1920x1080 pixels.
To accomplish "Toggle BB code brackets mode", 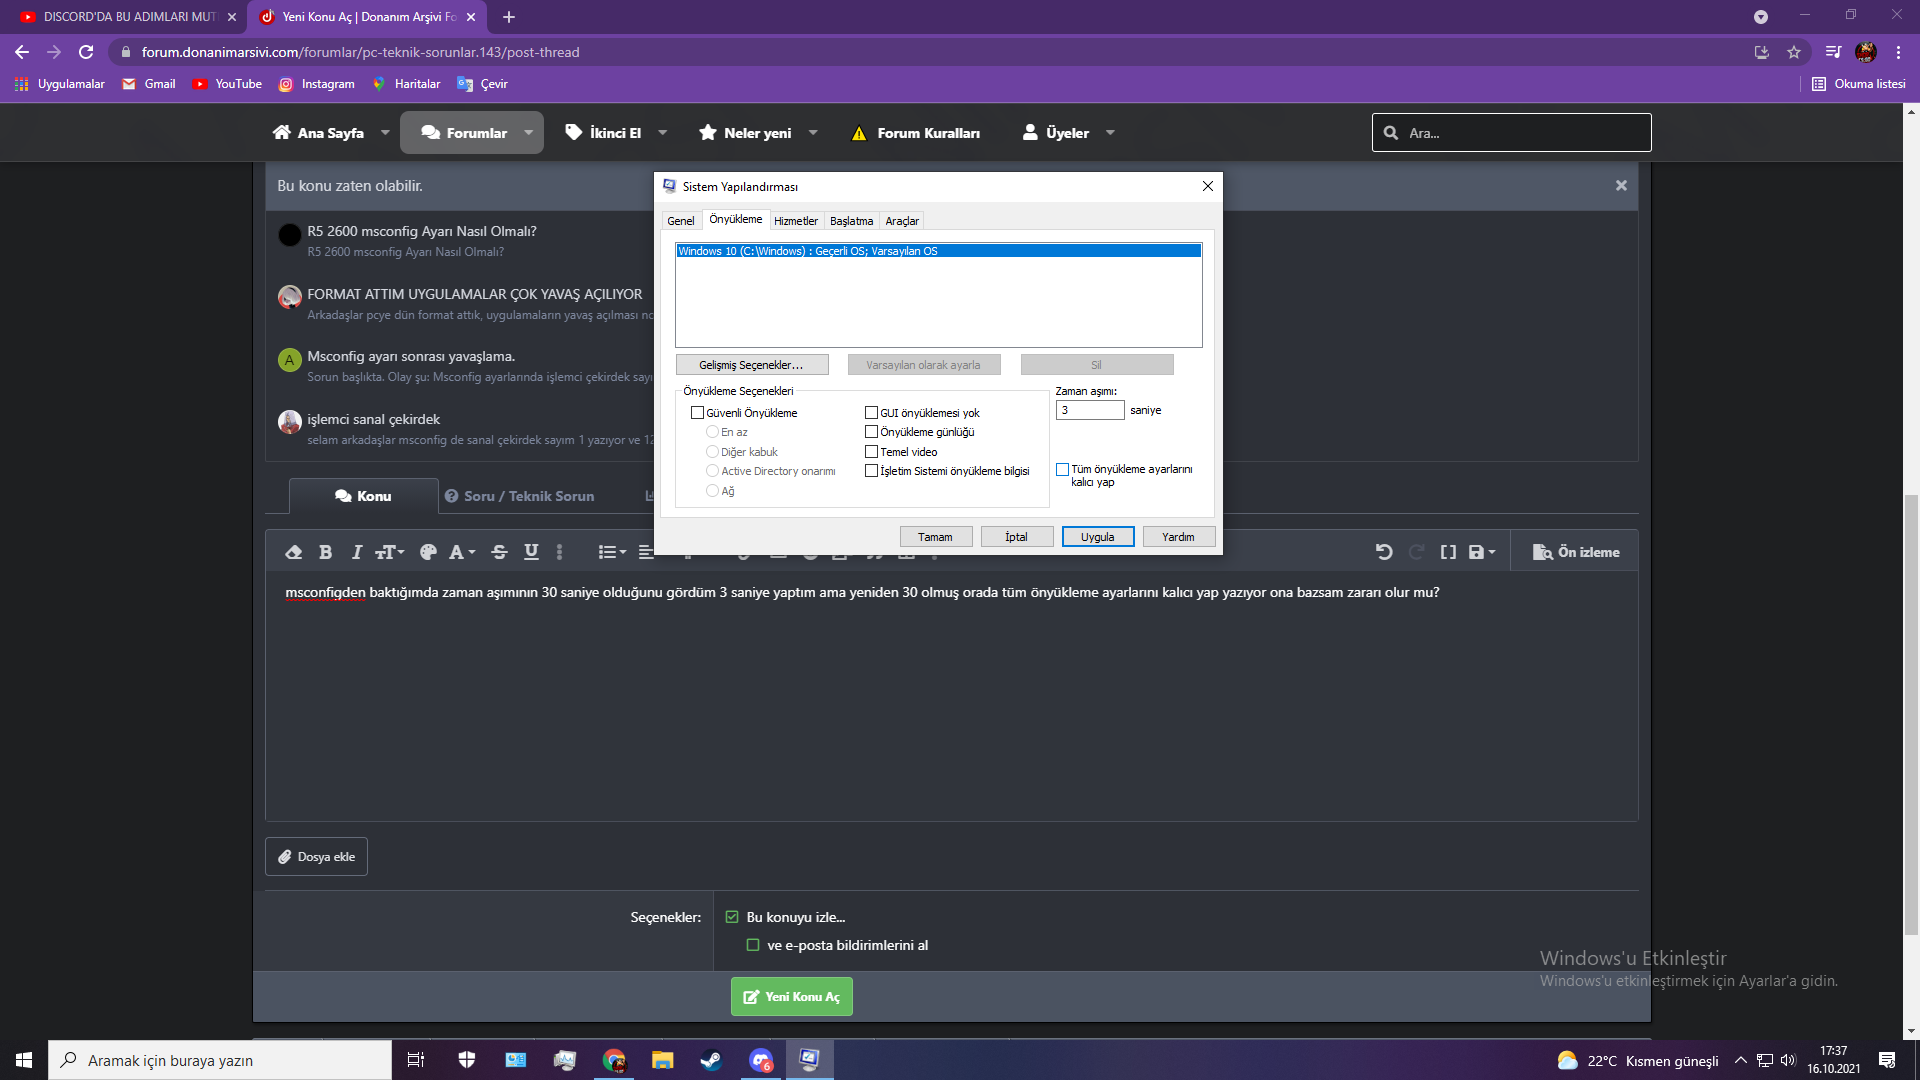I will coord(1447,552).
